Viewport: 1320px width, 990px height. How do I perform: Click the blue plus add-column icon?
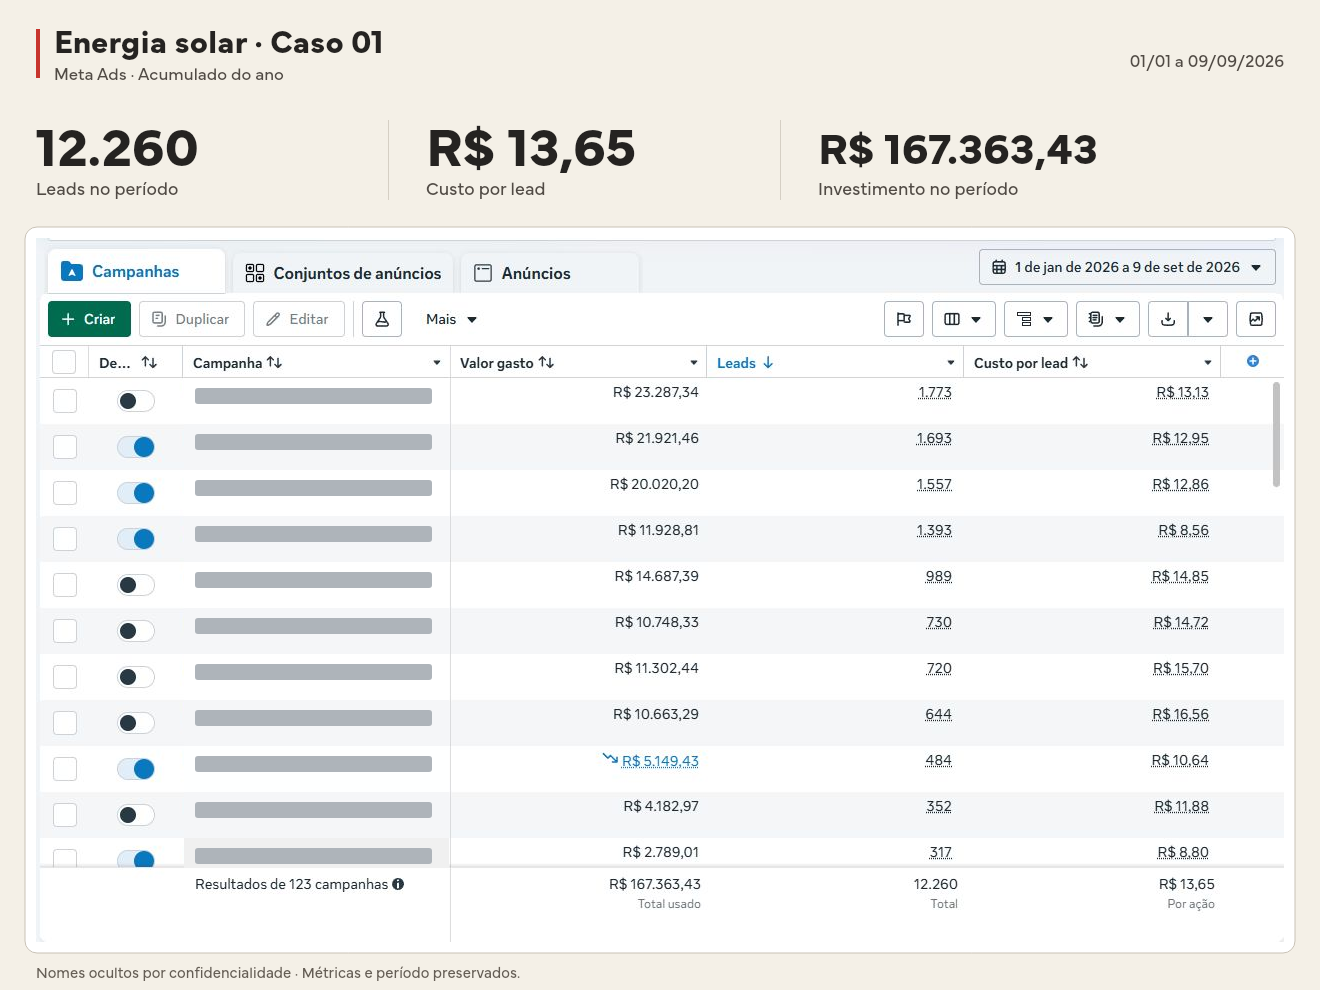point(1253,361)
